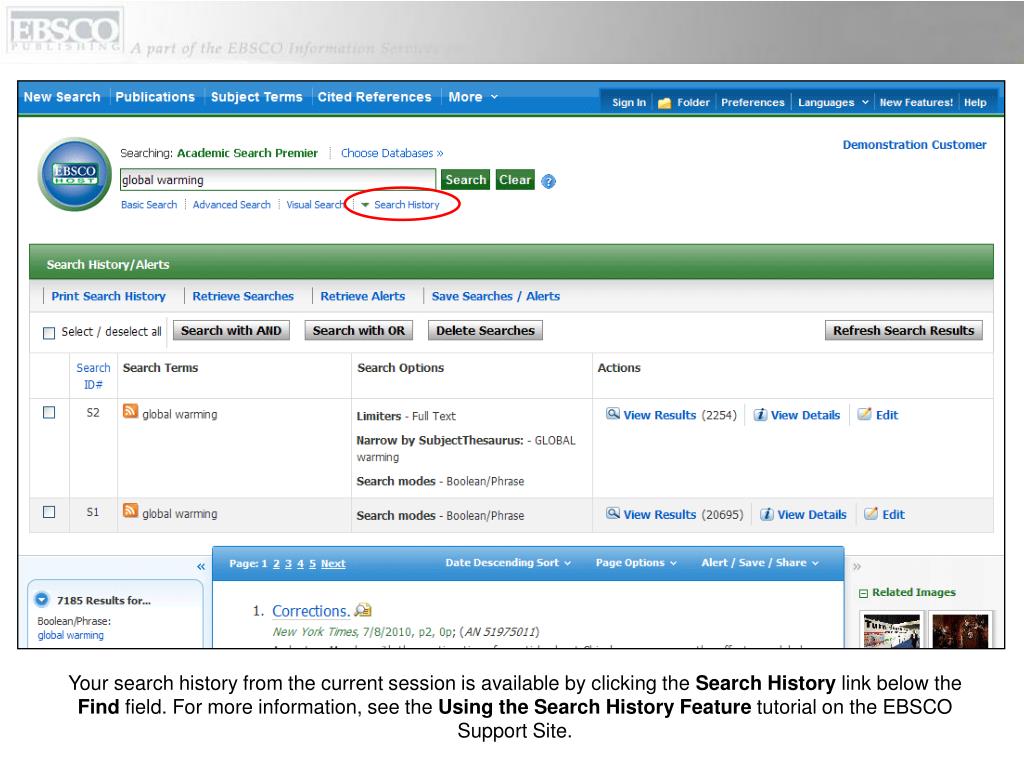Click View Results magnifier icon for S1
This screenshot has height=768, width=1024.
coord(613,513)
